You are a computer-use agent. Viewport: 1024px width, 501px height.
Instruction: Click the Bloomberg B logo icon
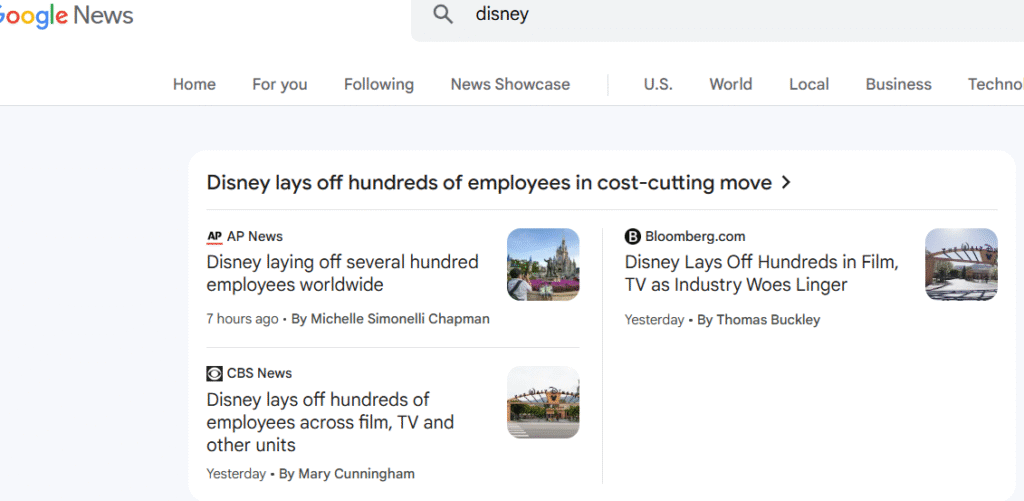[632, 236]
